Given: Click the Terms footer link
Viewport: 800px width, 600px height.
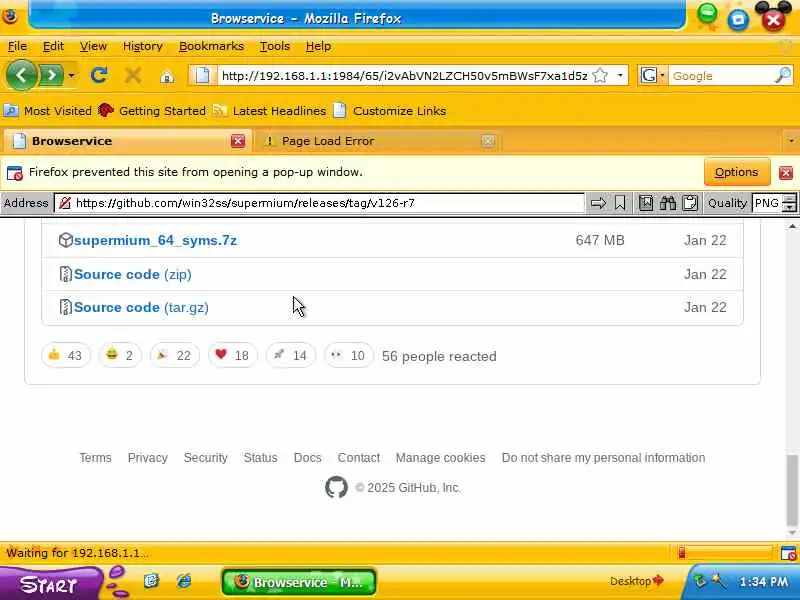Looking at the screenshot, I should pyautogui.click(x=95, y=458).
